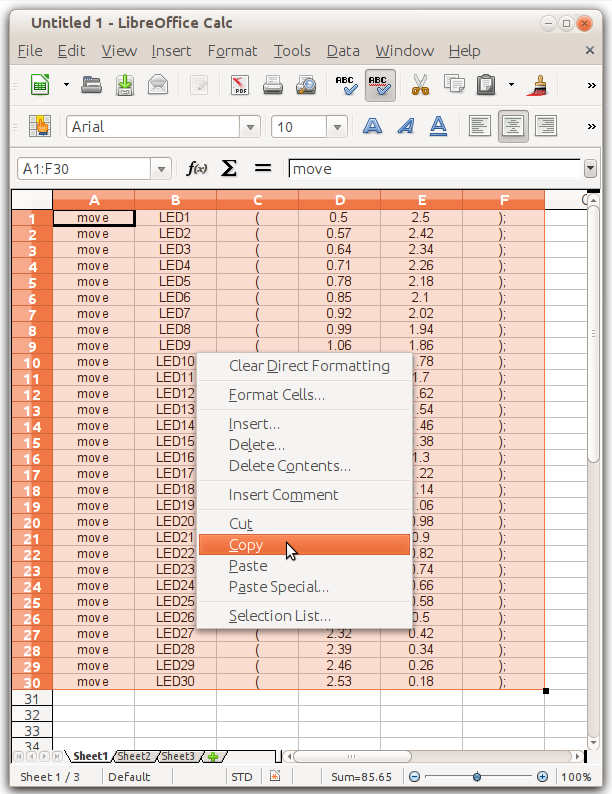612x794 pixels.
Task: Toggle Bold formatting
Action: [x=372, y=126]
